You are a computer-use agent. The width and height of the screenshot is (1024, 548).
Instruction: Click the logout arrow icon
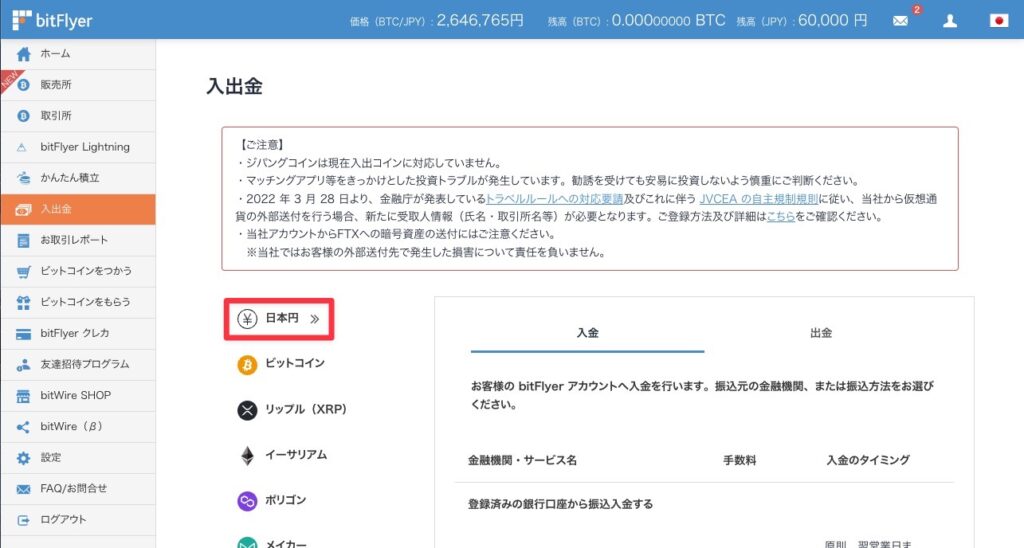click(x=24, y=520)
